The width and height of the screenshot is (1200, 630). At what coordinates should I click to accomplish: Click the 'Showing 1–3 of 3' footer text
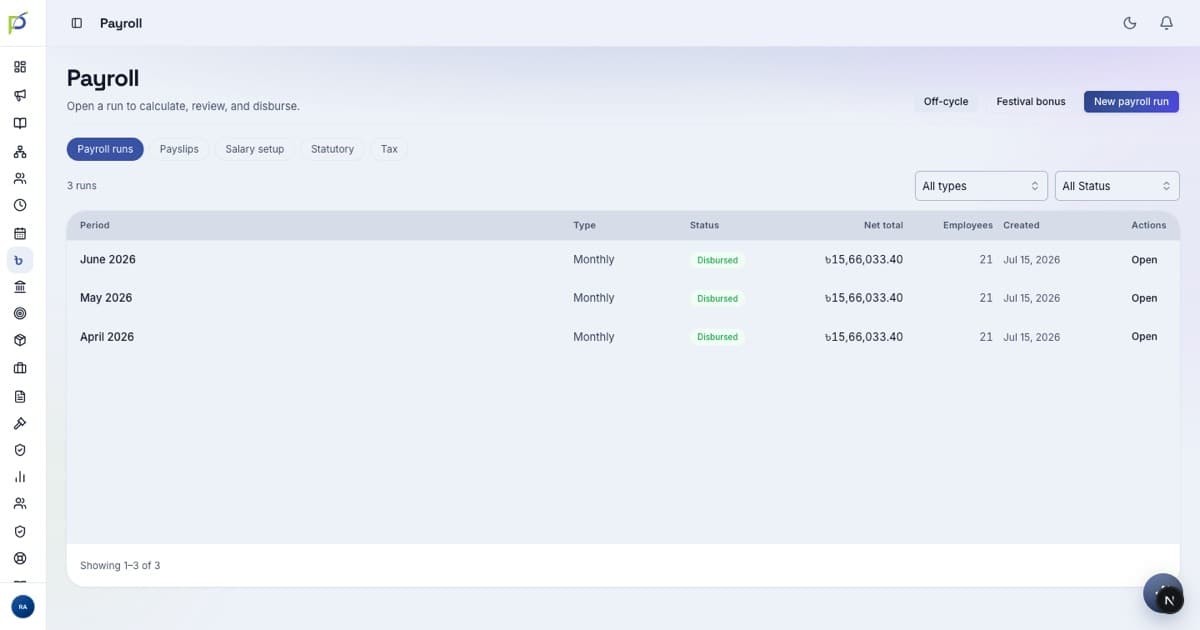(x=120, y=566)
